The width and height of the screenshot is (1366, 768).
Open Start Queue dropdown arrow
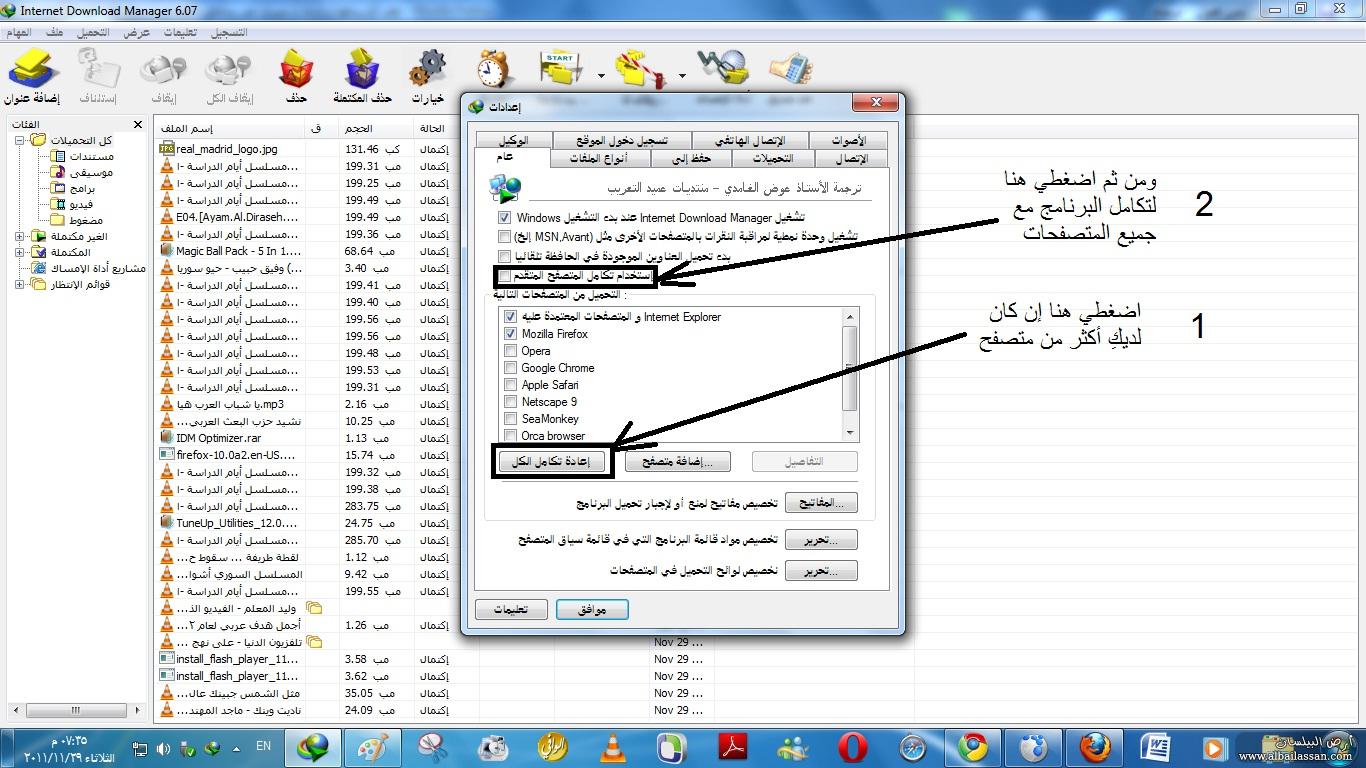(x=601, y=75)
